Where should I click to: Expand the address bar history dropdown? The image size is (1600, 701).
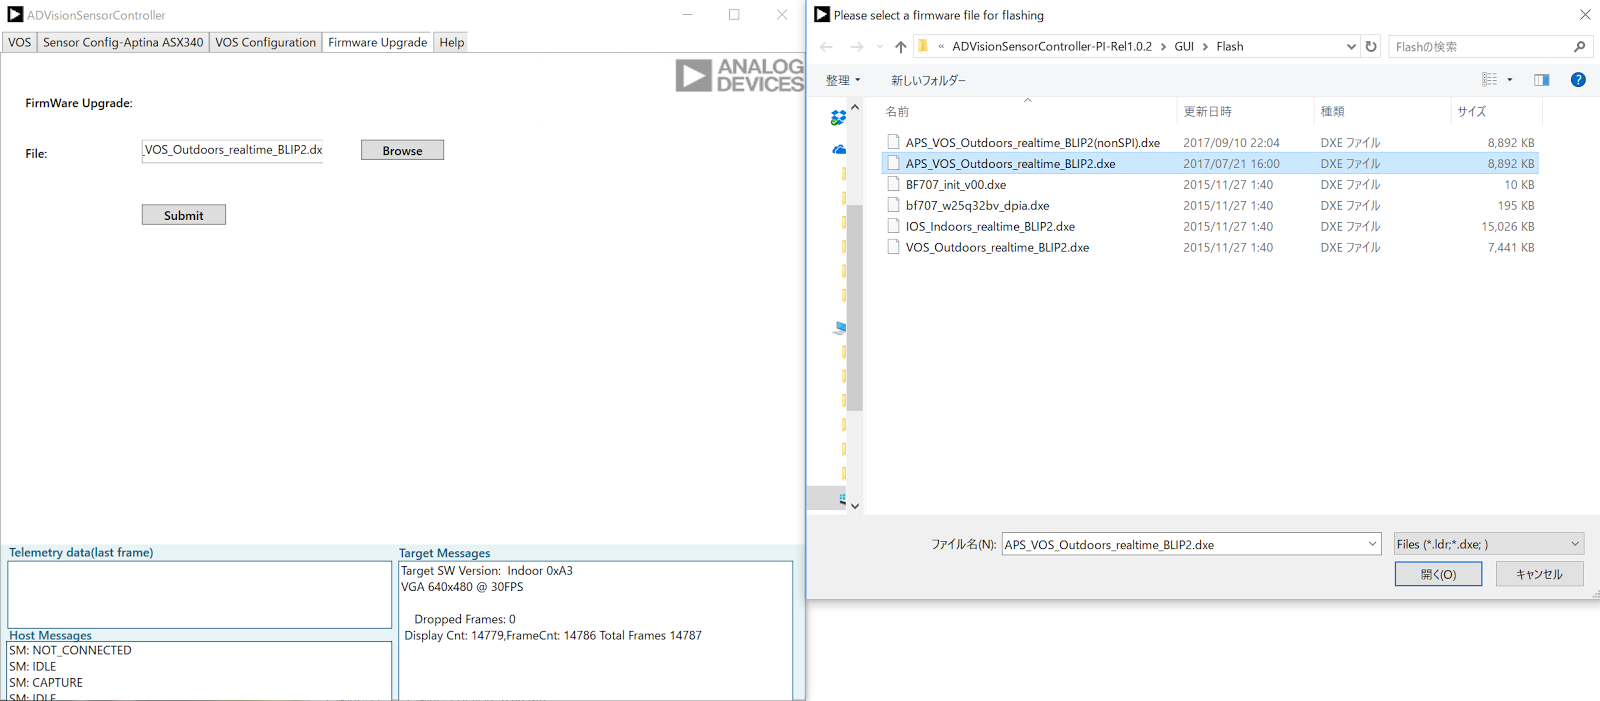pos(1351,47)
